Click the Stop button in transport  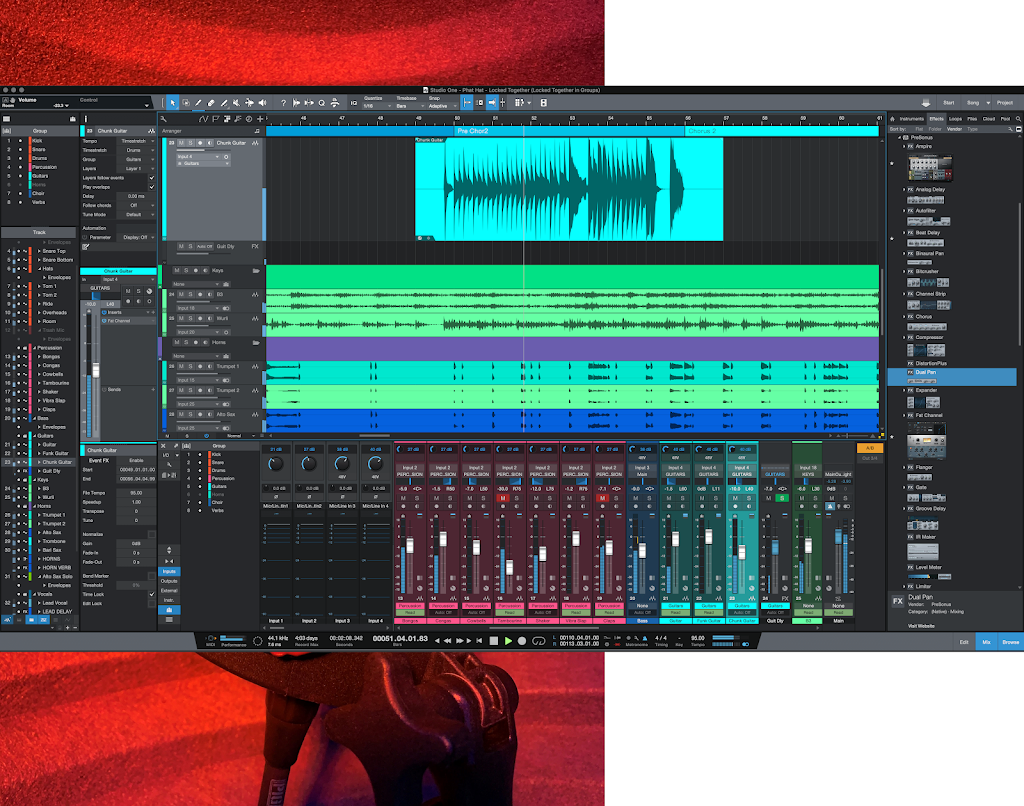pyautogui.click(x=494, y=640)
